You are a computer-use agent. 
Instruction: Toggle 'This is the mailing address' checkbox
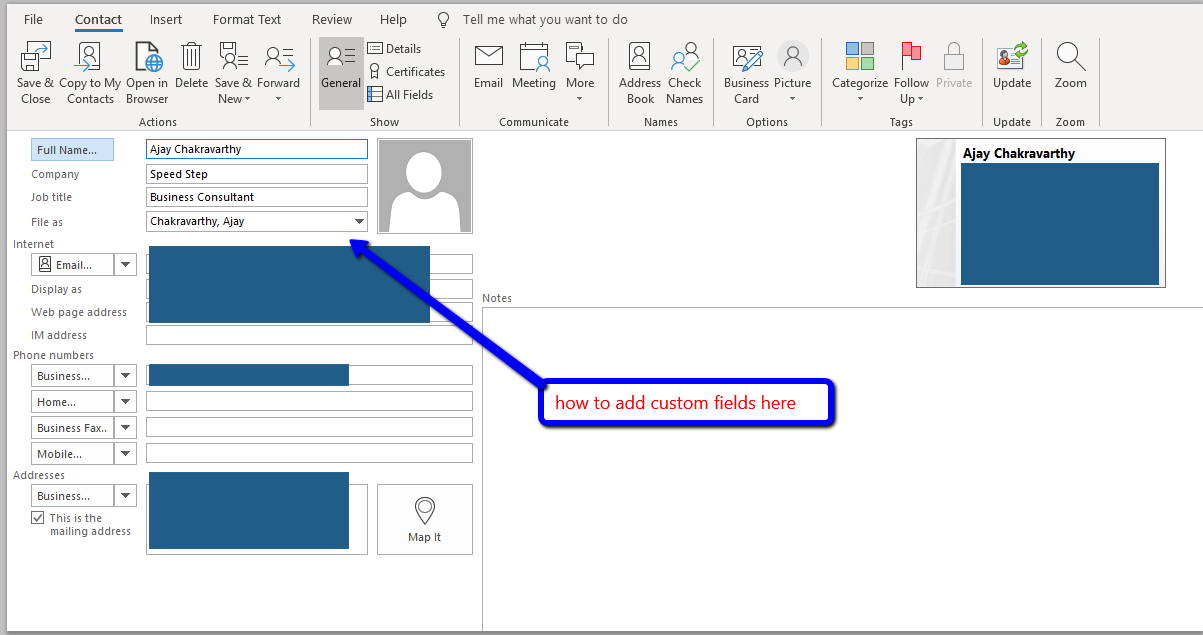[38, 518]
